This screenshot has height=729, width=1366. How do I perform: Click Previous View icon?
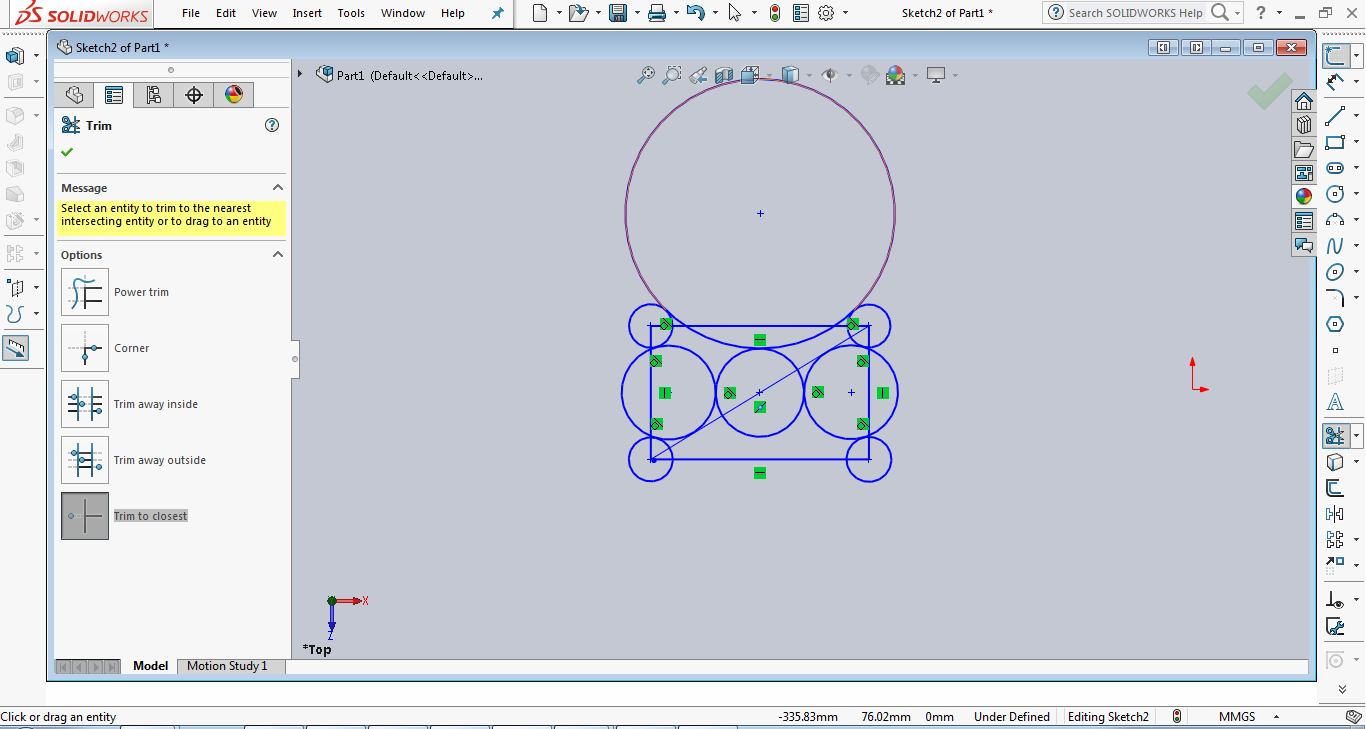[698, 75]
